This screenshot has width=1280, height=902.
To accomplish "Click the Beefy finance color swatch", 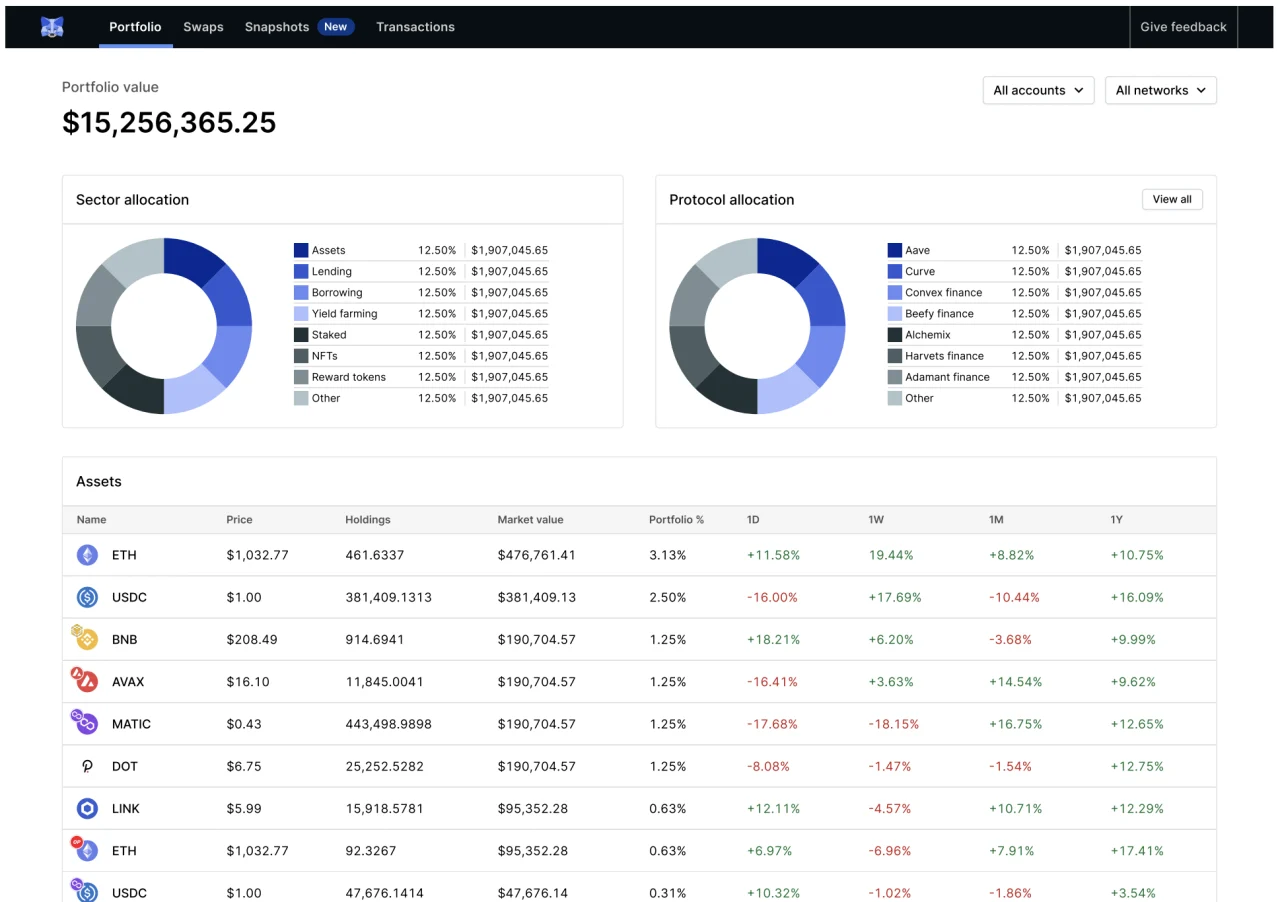I will click(895, 313).
